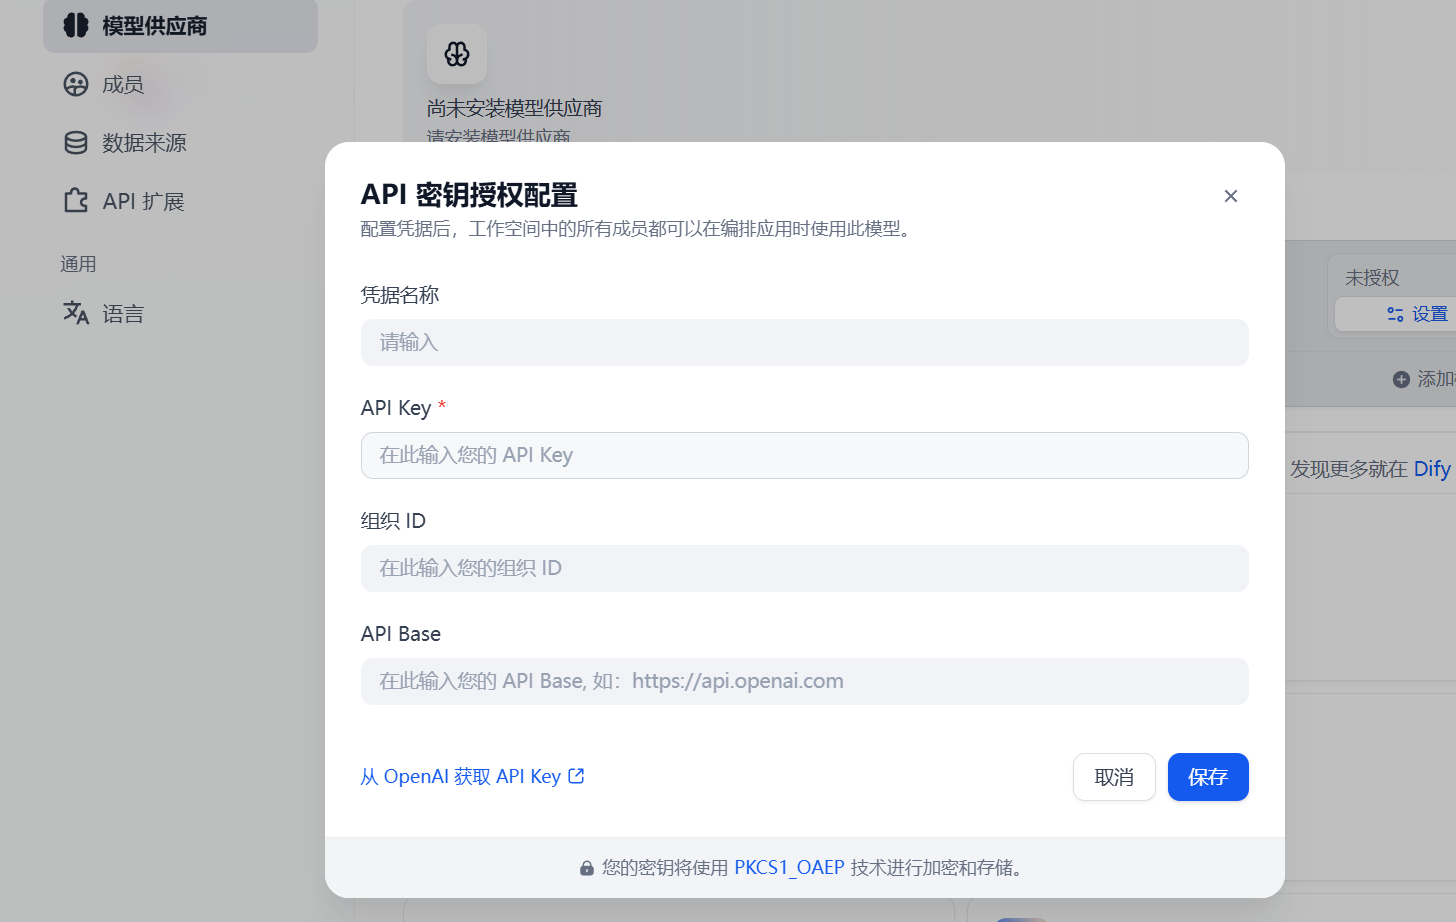This screenshot has height=922, width=1456.
Task: Click the Dify link on the right
Action: (x=1432, y=468)
